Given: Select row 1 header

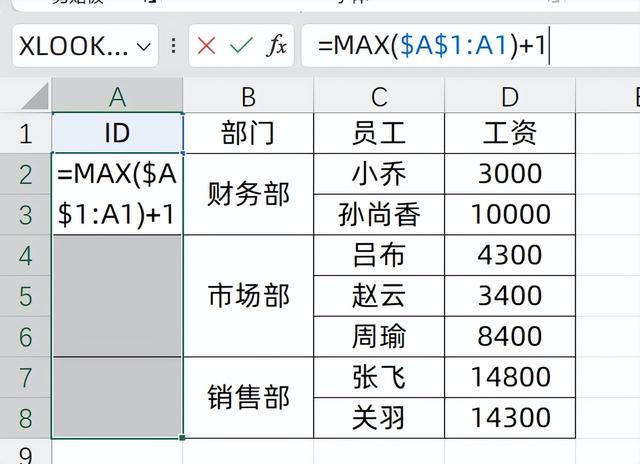Looking at the screenshot, I should 25,133.
